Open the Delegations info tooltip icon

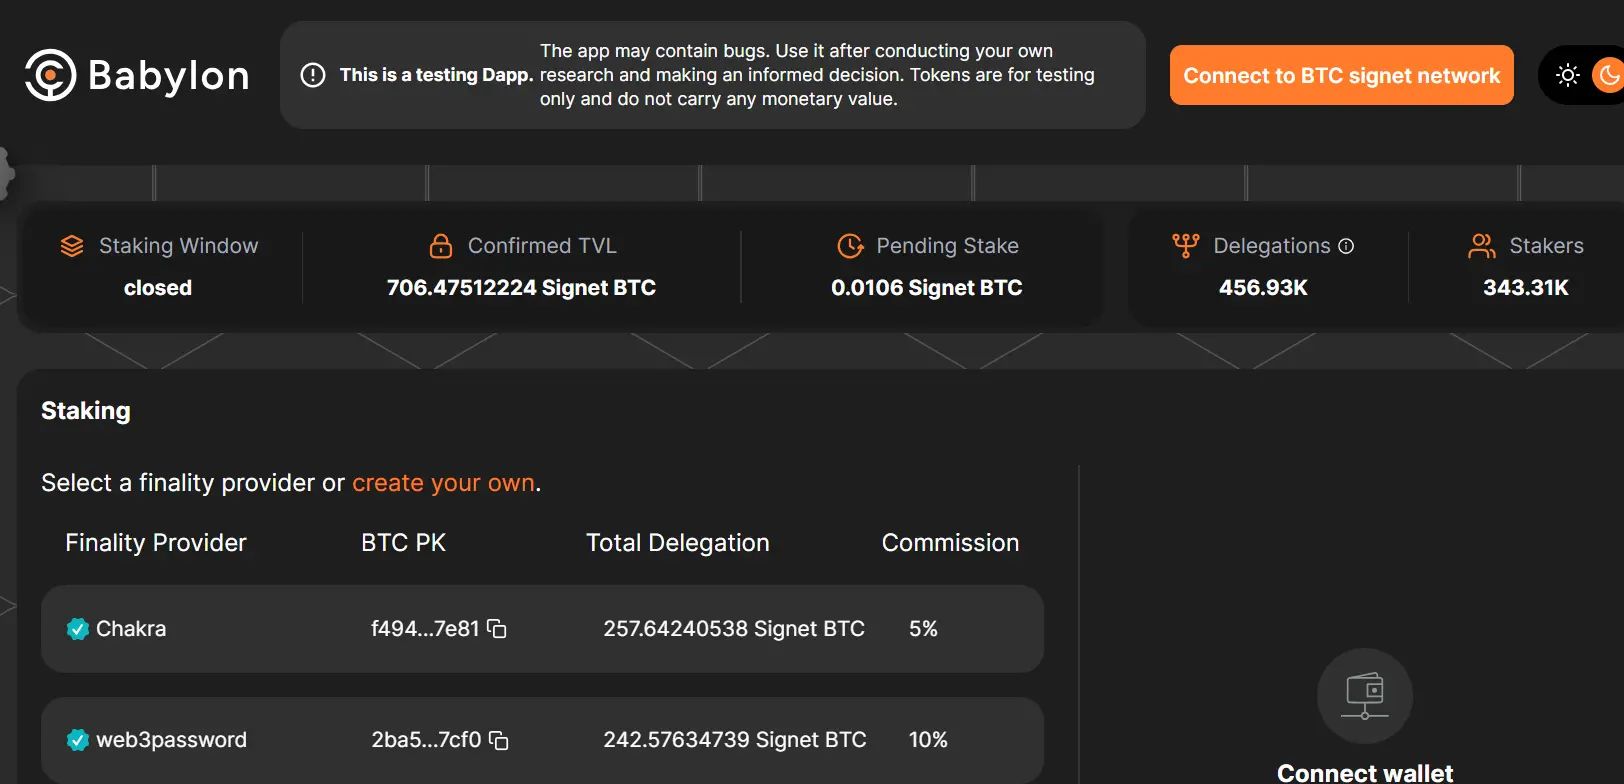1346,246
